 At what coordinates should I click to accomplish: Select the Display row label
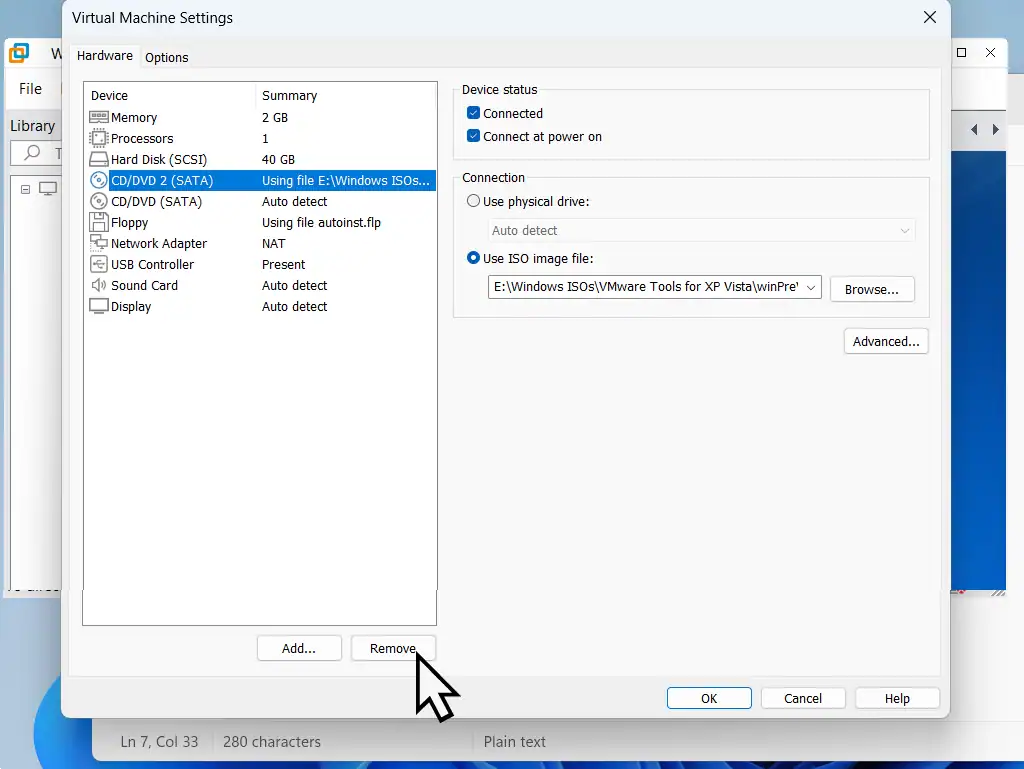pyautogui.click(x=131, y=306)
